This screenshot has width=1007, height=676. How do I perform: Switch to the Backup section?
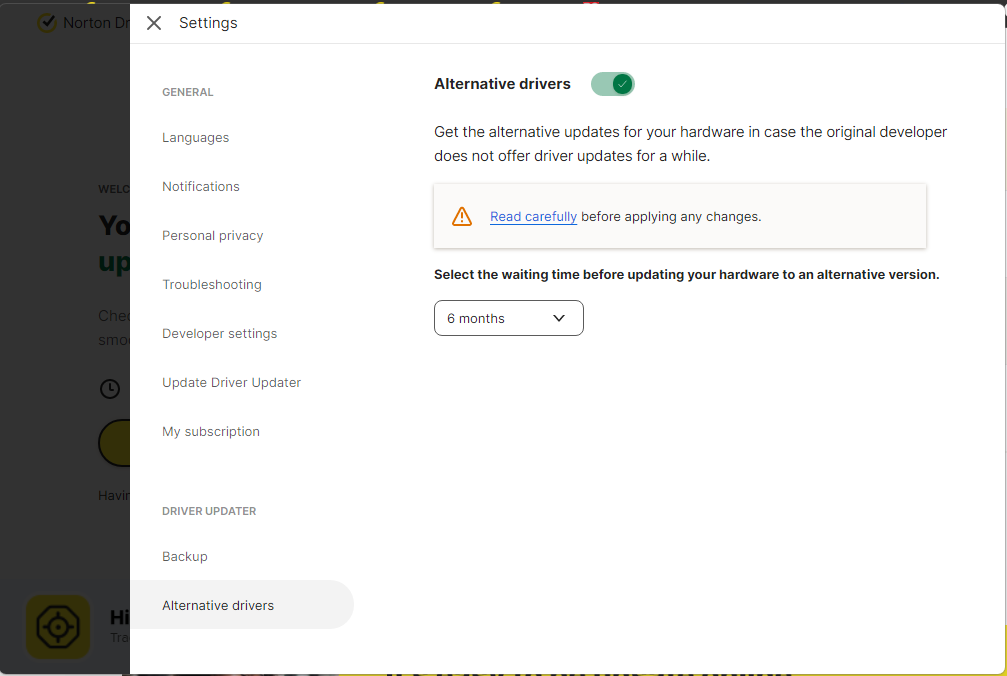coord(185,557)
